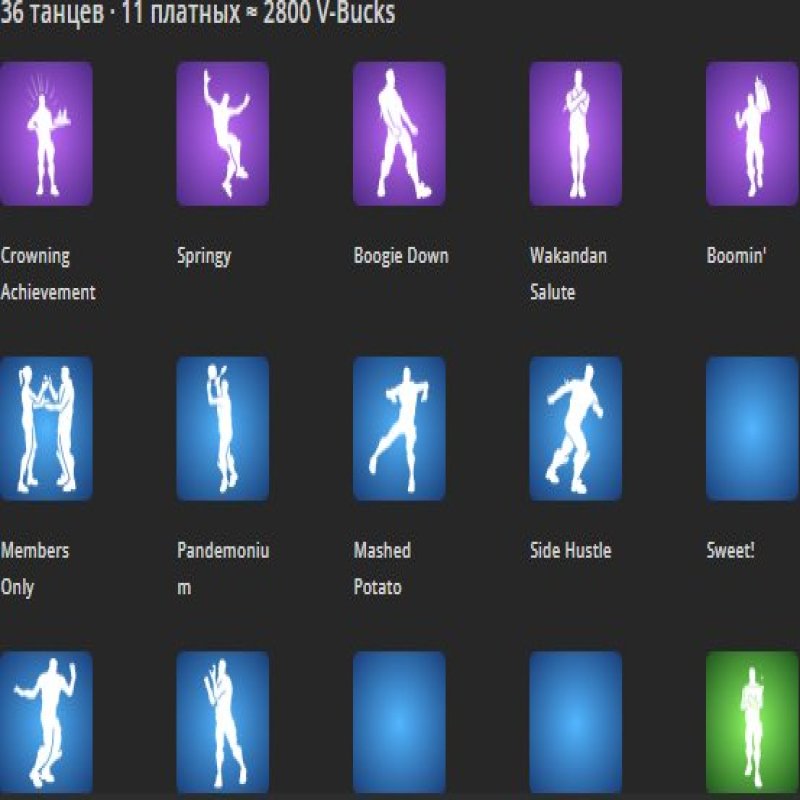Click the "Side Hustle" name text
The height and width of the screenshot is (800, 800).
570,550
